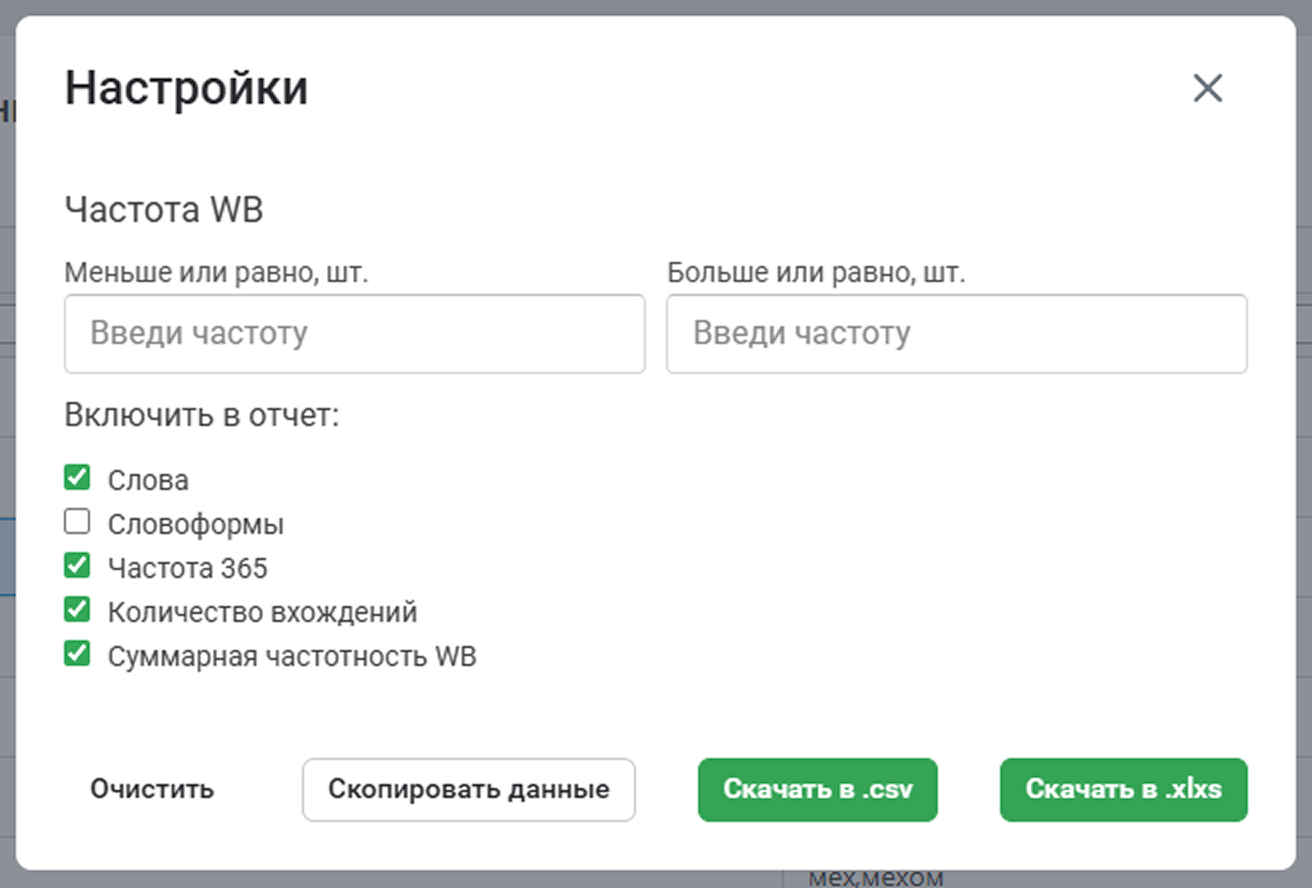Download the report via Скачать в .xlxs
1312x888 pixels.
tap(1124, 790)
